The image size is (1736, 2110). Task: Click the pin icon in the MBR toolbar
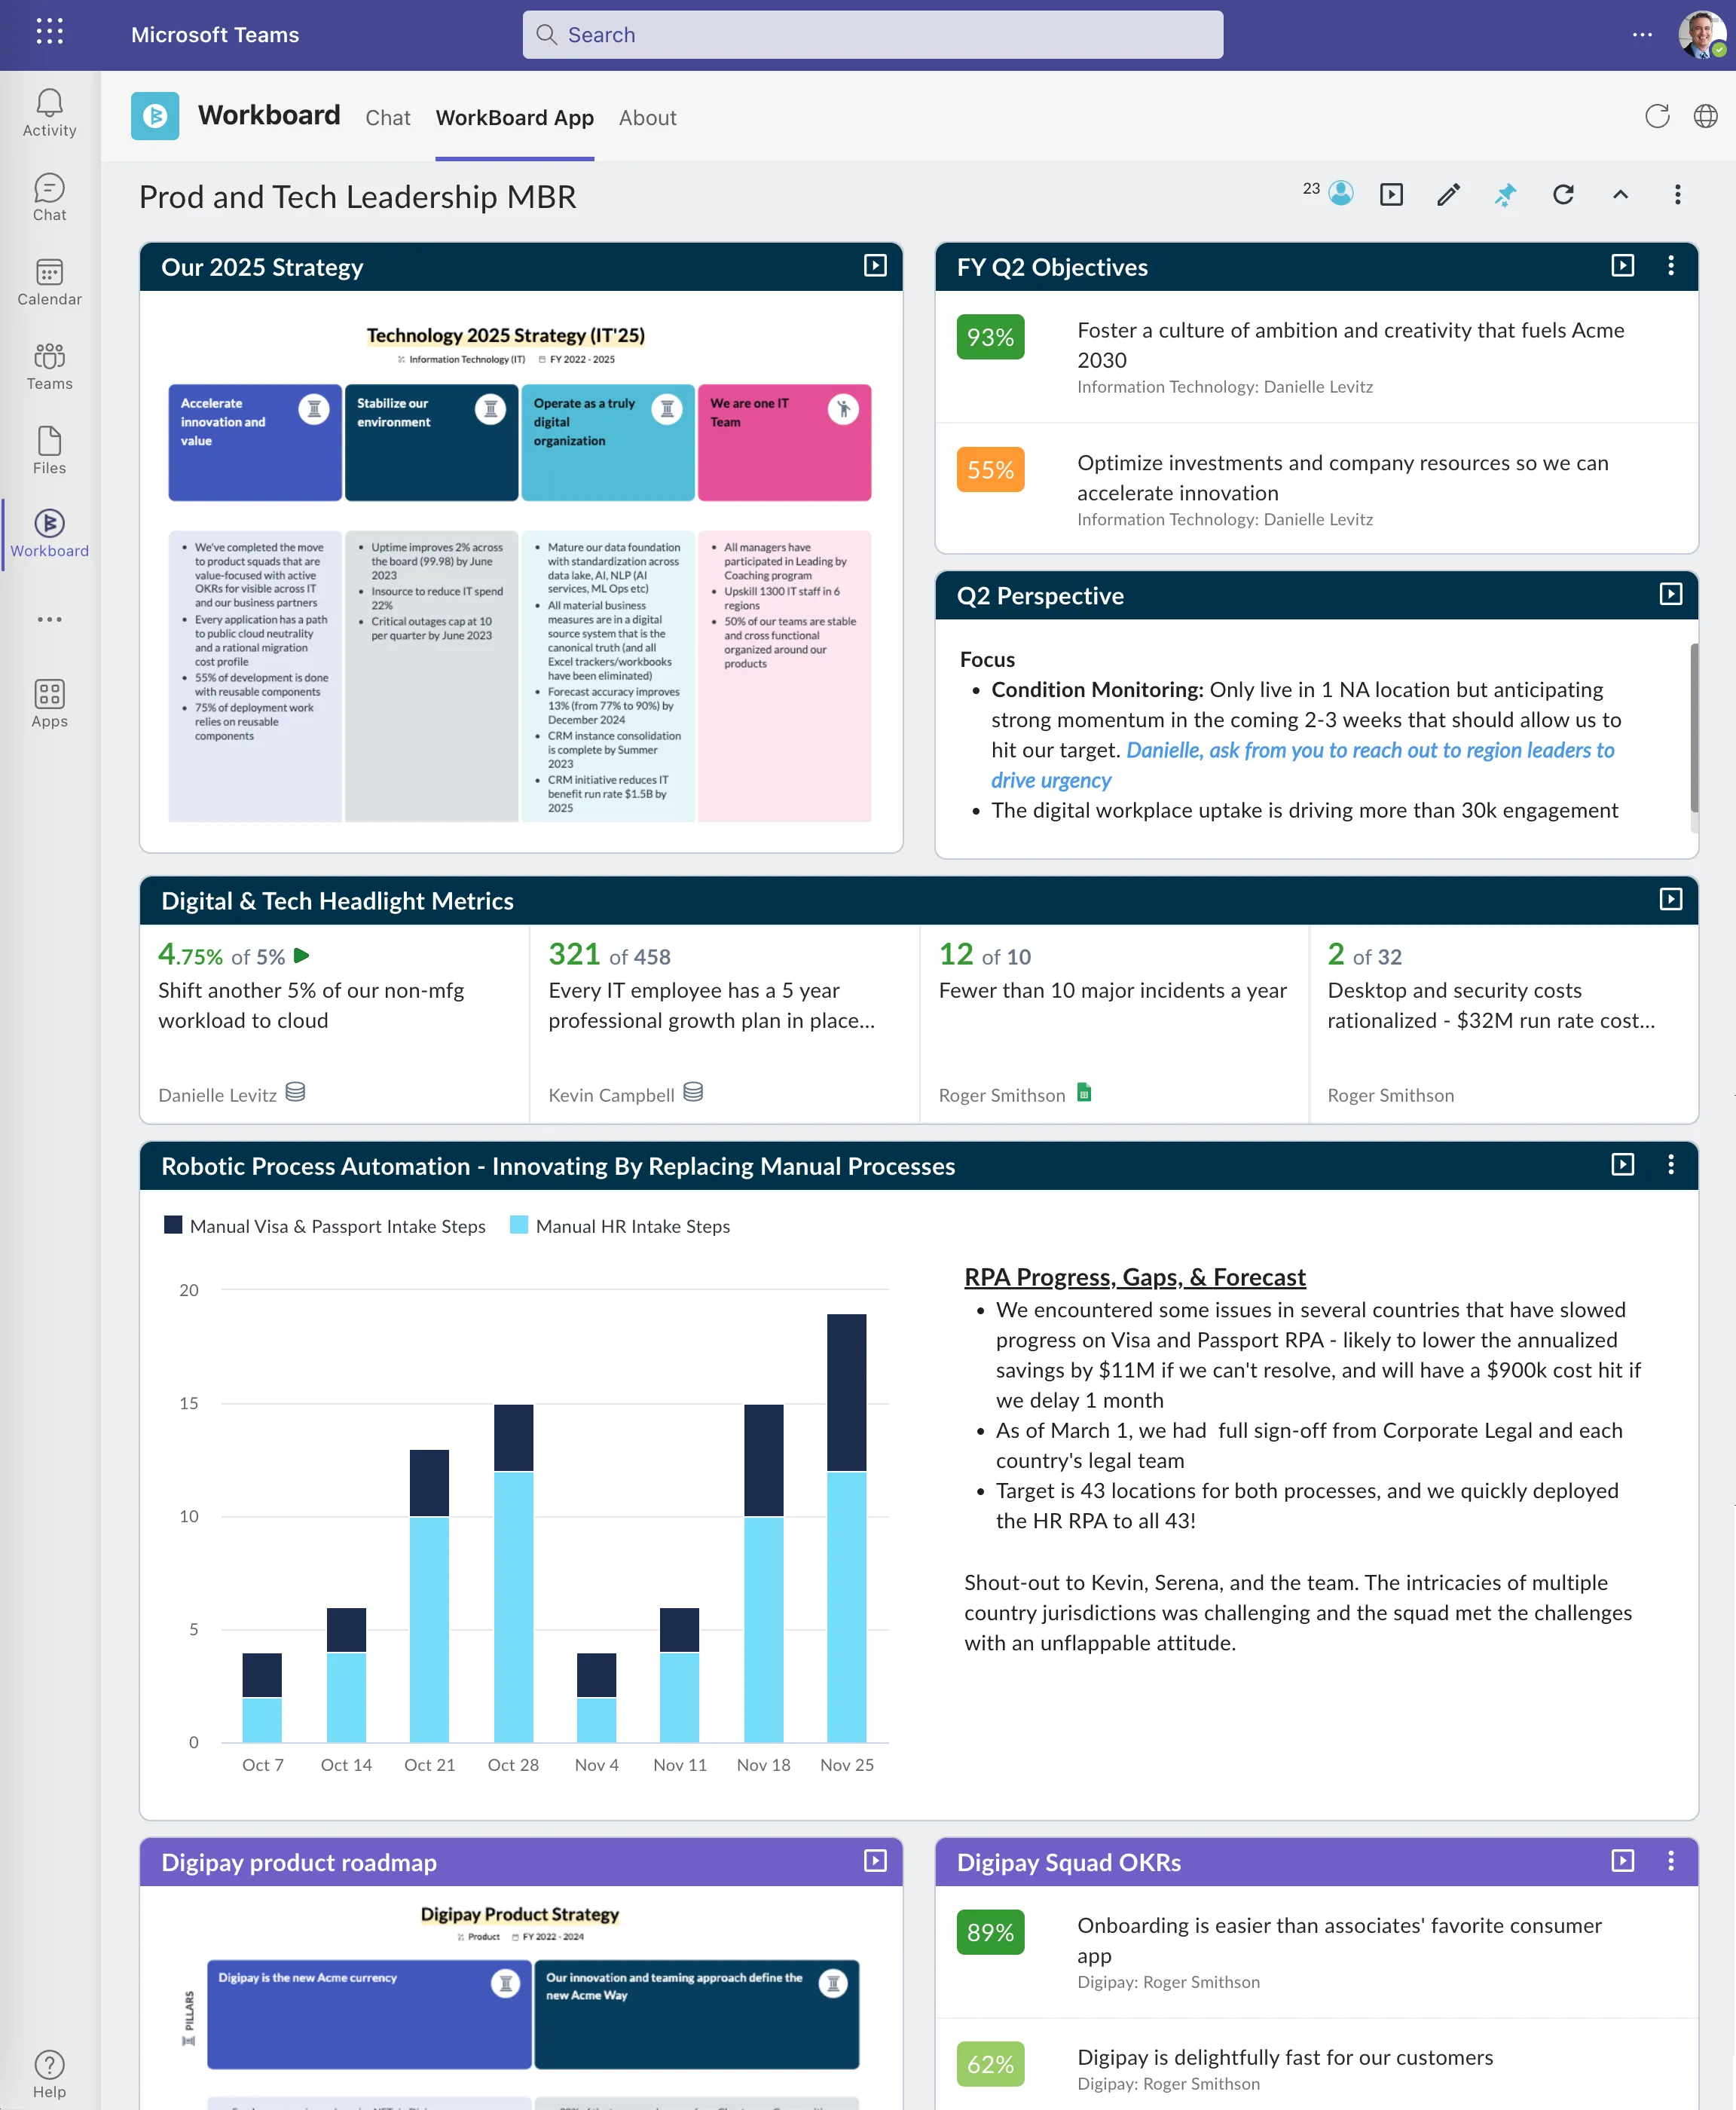pyautogui.click(x=1505, y=195)
